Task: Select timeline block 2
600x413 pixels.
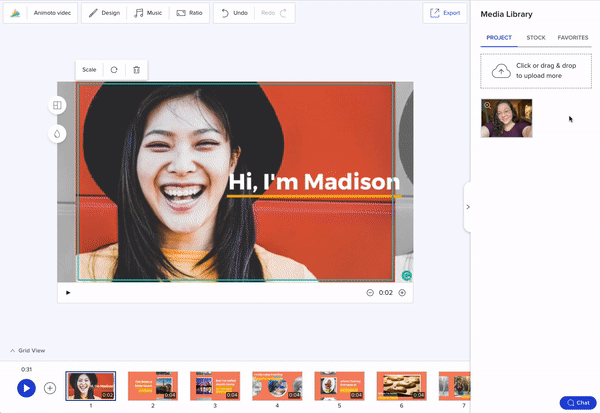Action: click(x=153, y=386)
